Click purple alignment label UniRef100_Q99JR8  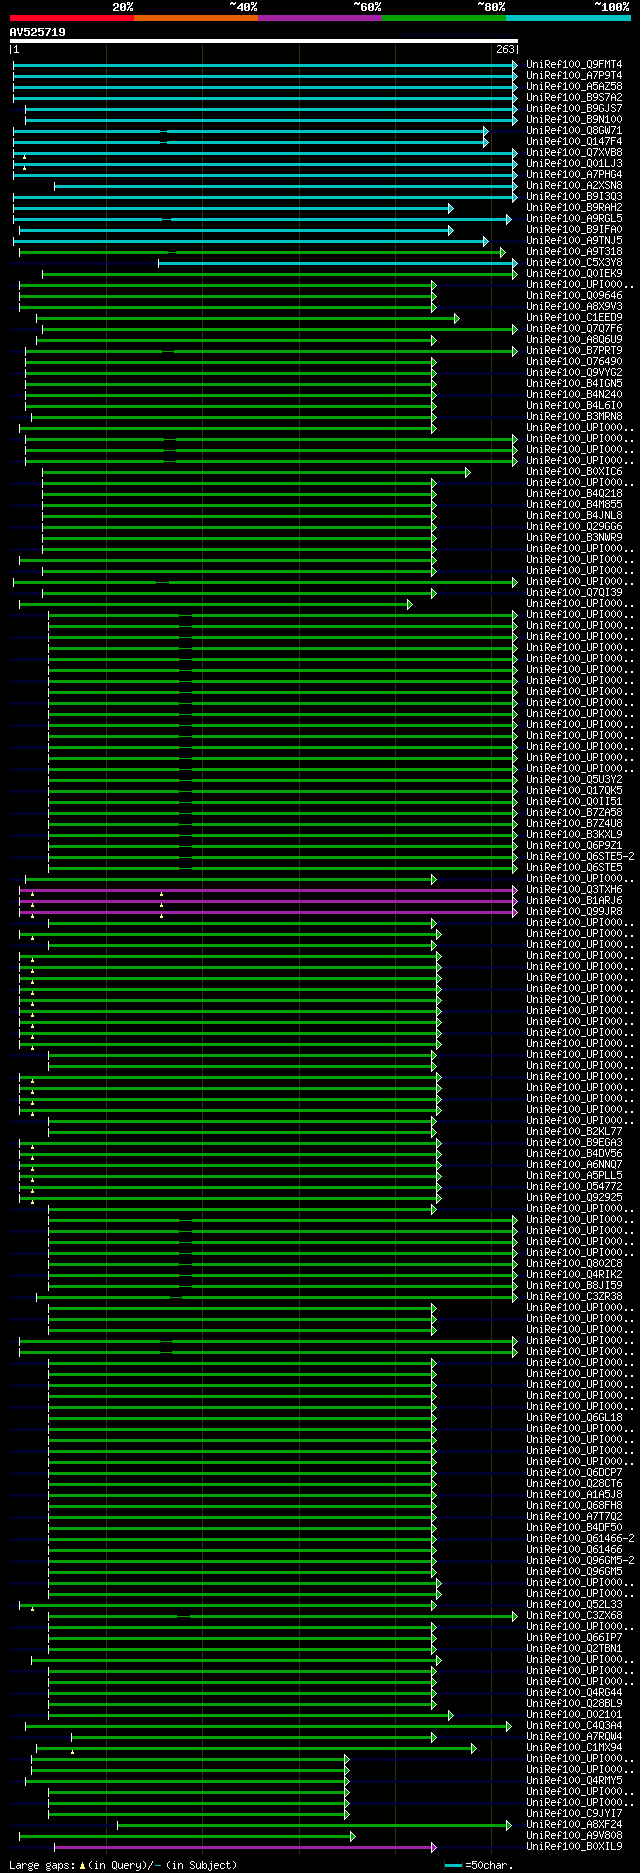pos(574,912)
